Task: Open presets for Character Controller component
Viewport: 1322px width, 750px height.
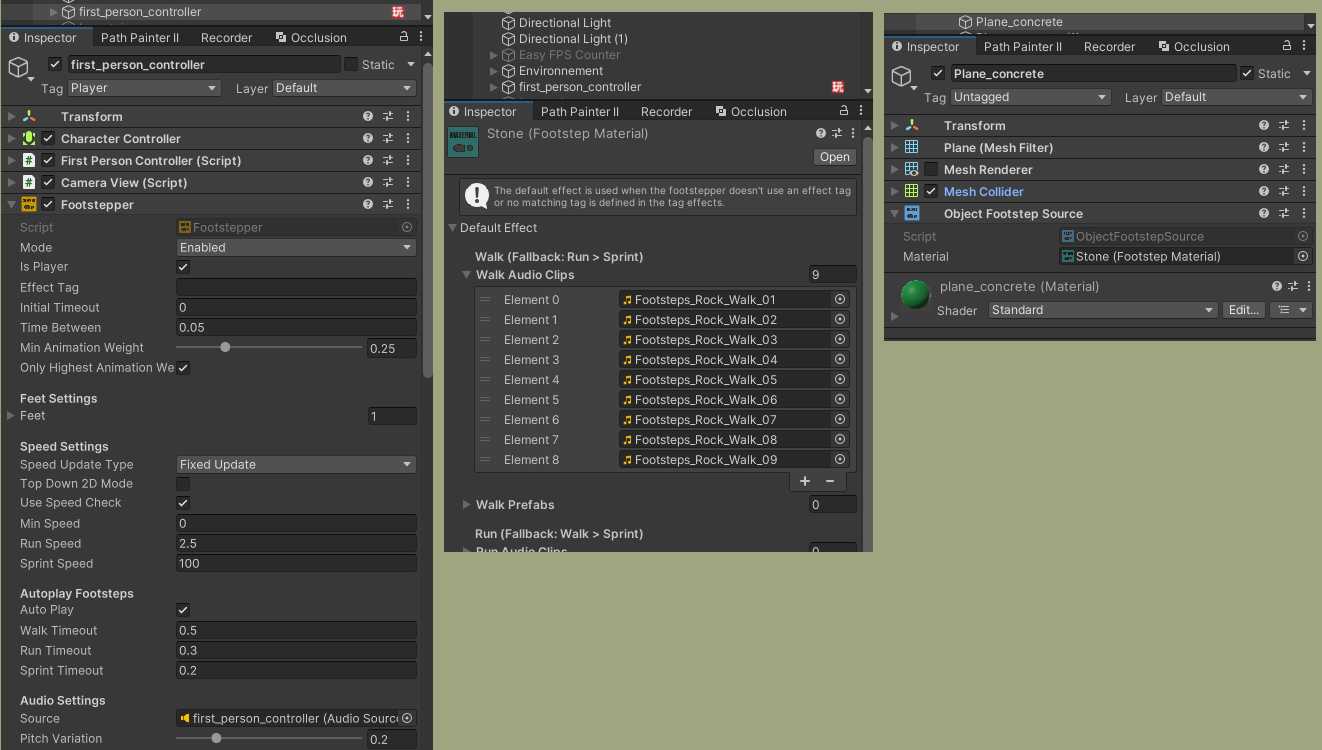Action: (388, 139)
